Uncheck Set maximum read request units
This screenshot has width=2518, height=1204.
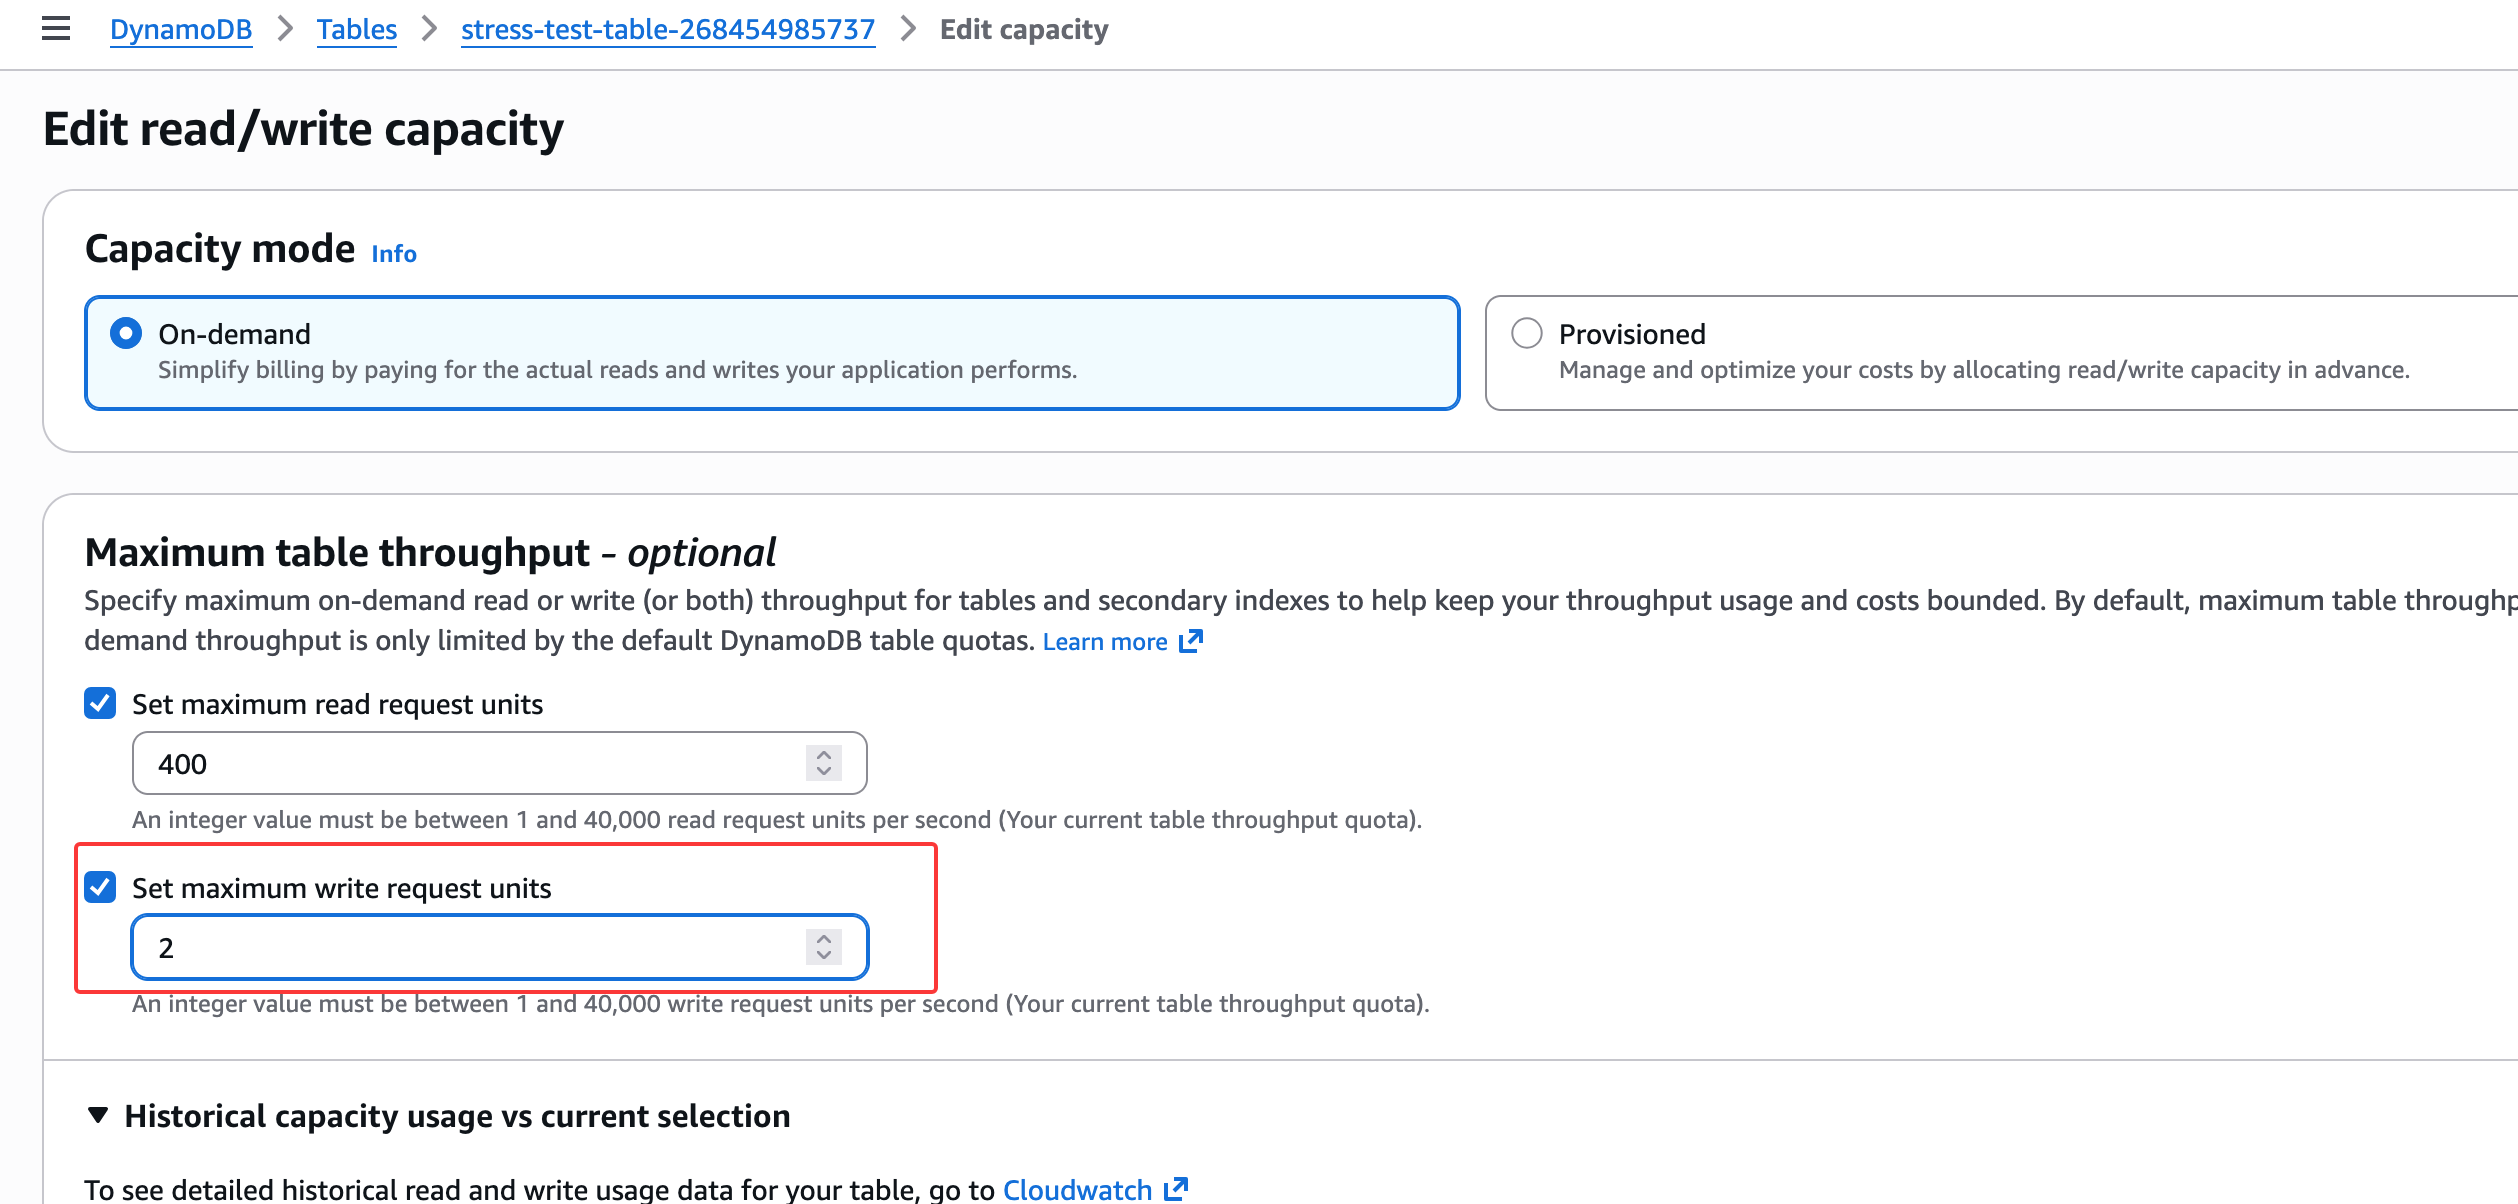pos(100,703)
